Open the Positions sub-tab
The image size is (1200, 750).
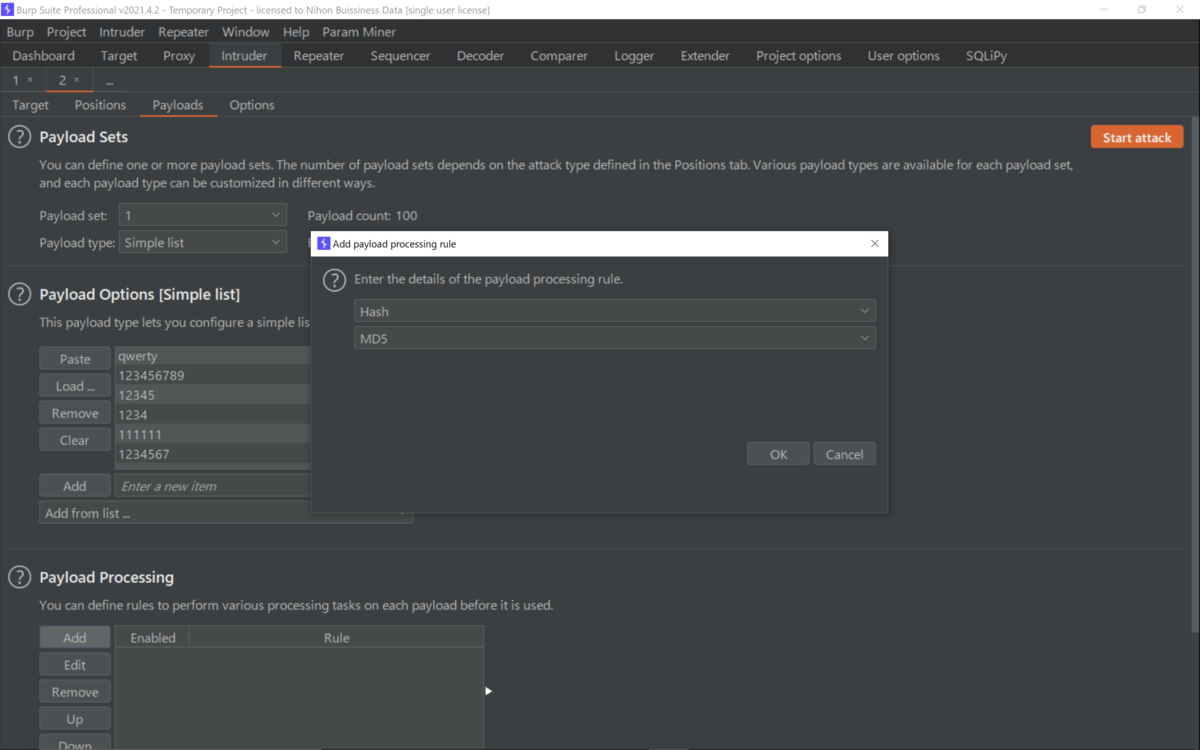tap(100, 105)
